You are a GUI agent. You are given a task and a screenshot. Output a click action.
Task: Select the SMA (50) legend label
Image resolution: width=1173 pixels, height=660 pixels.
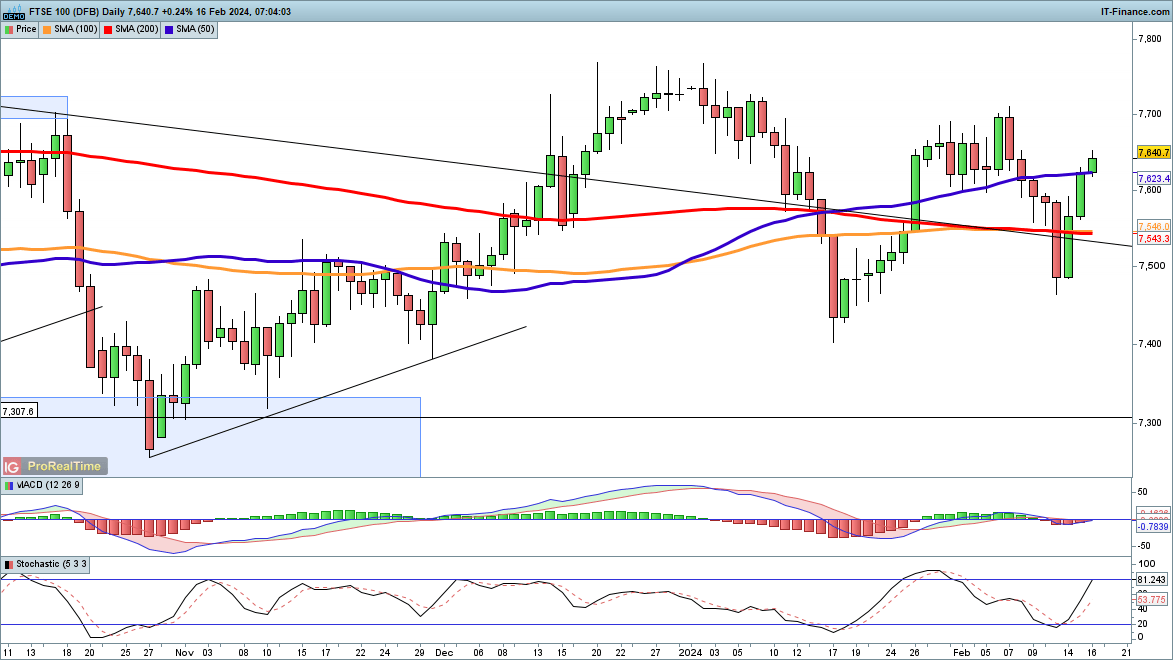coord(195,29)
